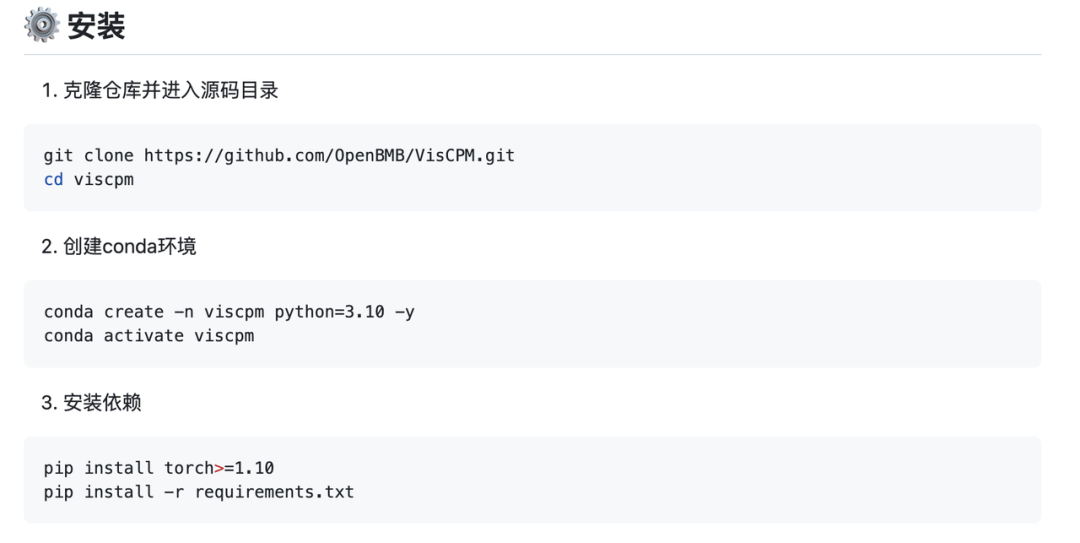The image size is (1080, 543).
Task: Click the python=3.10 argument
Action: click(329, 312)
